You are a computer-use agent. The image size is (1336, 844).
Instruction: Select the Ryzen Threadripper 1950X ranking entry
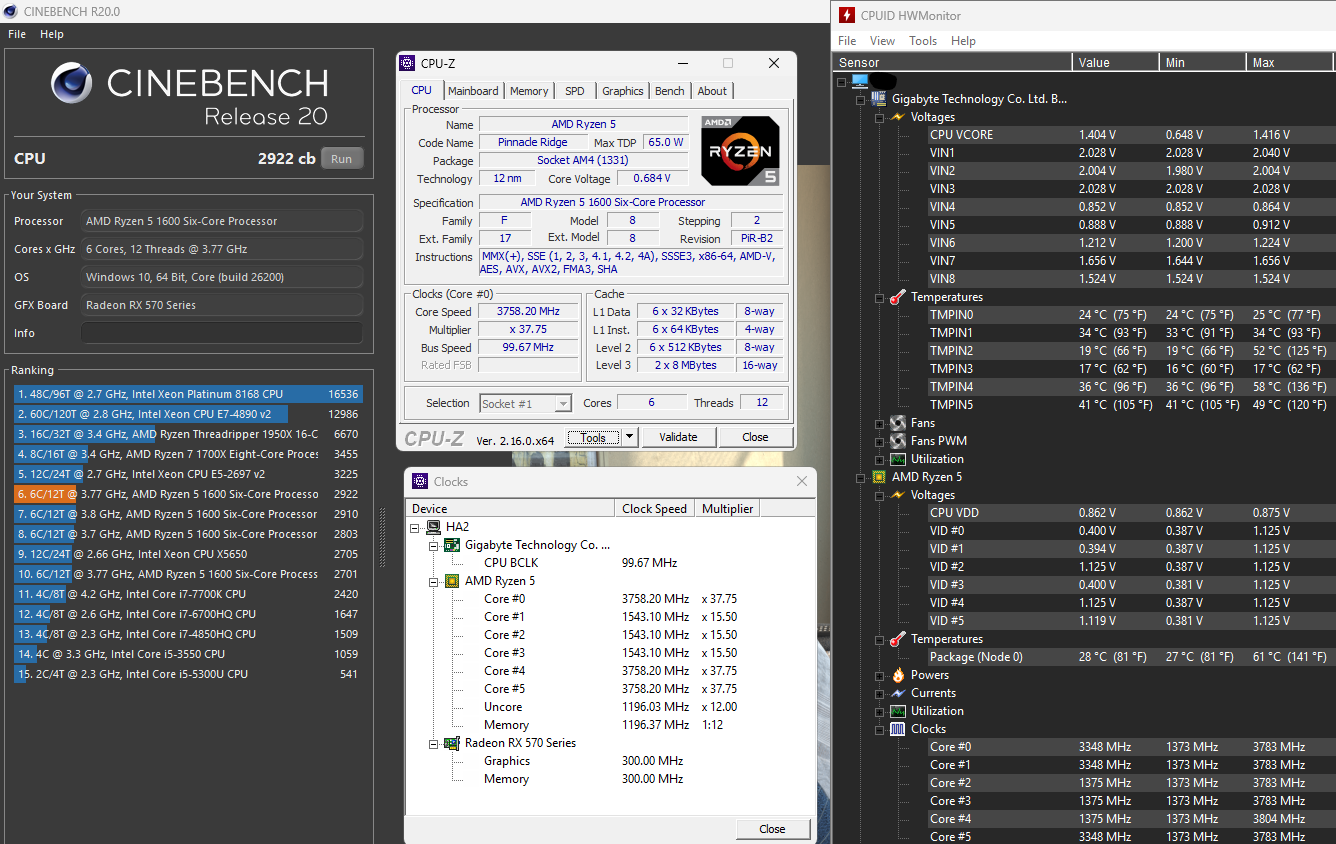tap(188, 434)
